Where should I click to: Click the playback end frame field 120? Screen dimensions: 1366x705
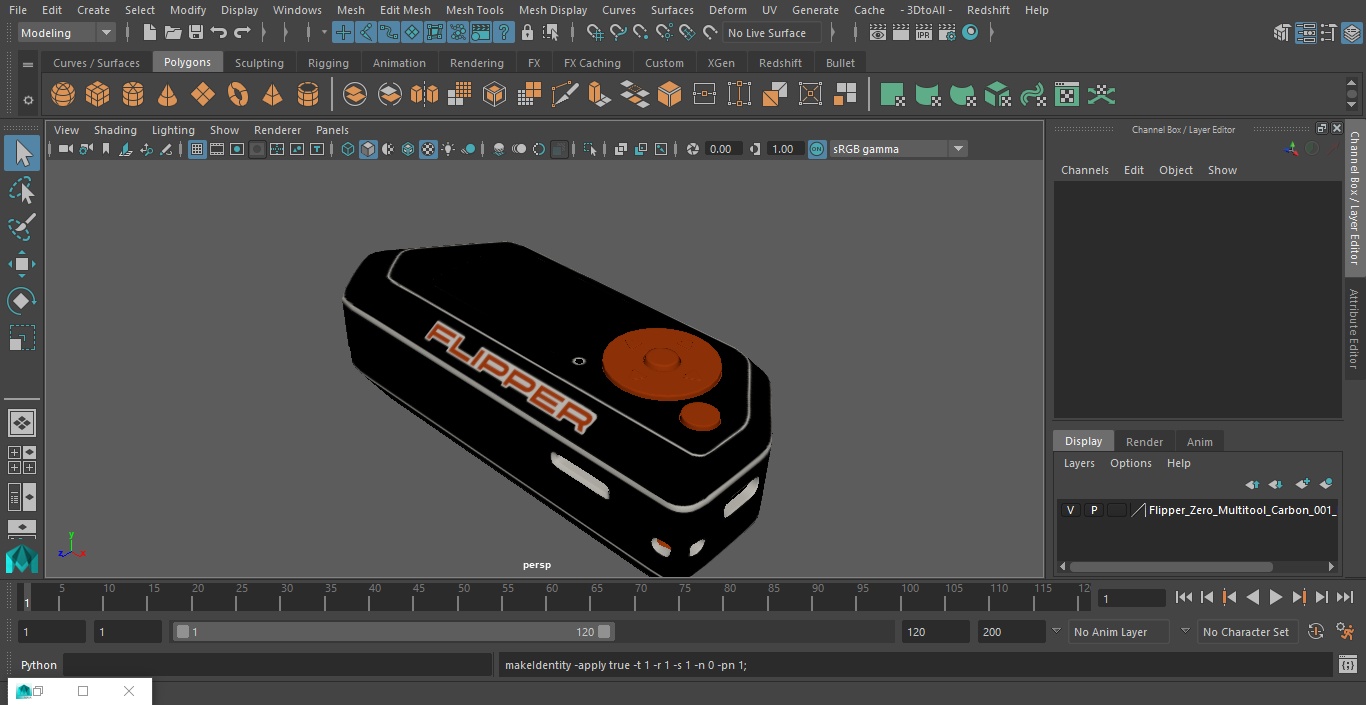[935, 632]
